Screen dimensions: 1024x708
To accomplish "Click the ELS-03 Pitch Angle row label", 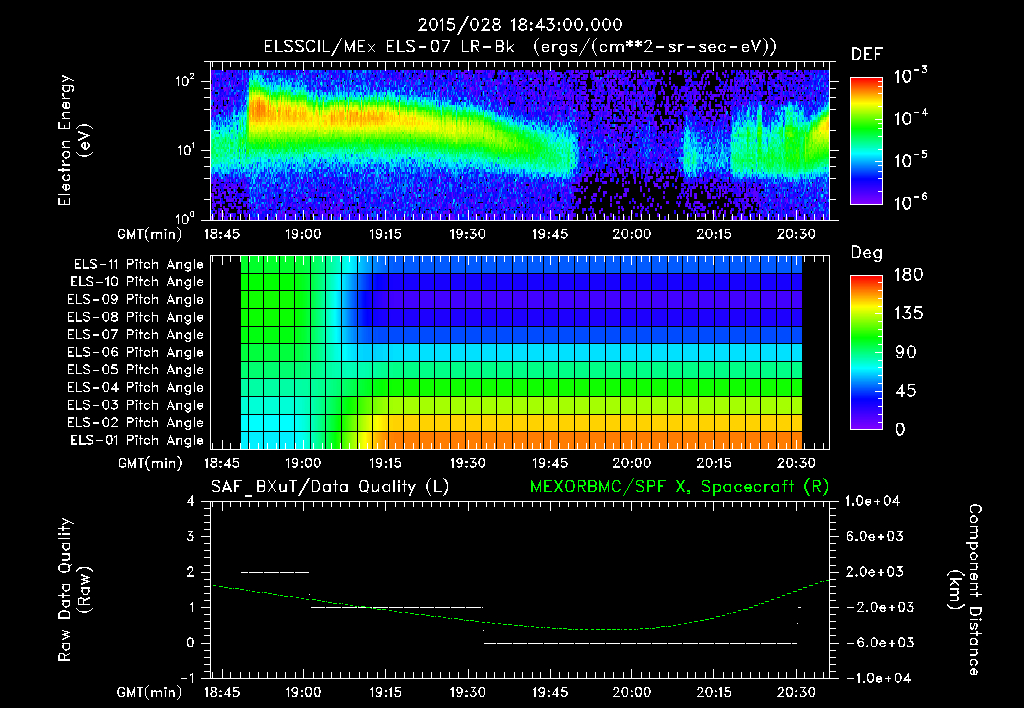I will tap(136, 405).
